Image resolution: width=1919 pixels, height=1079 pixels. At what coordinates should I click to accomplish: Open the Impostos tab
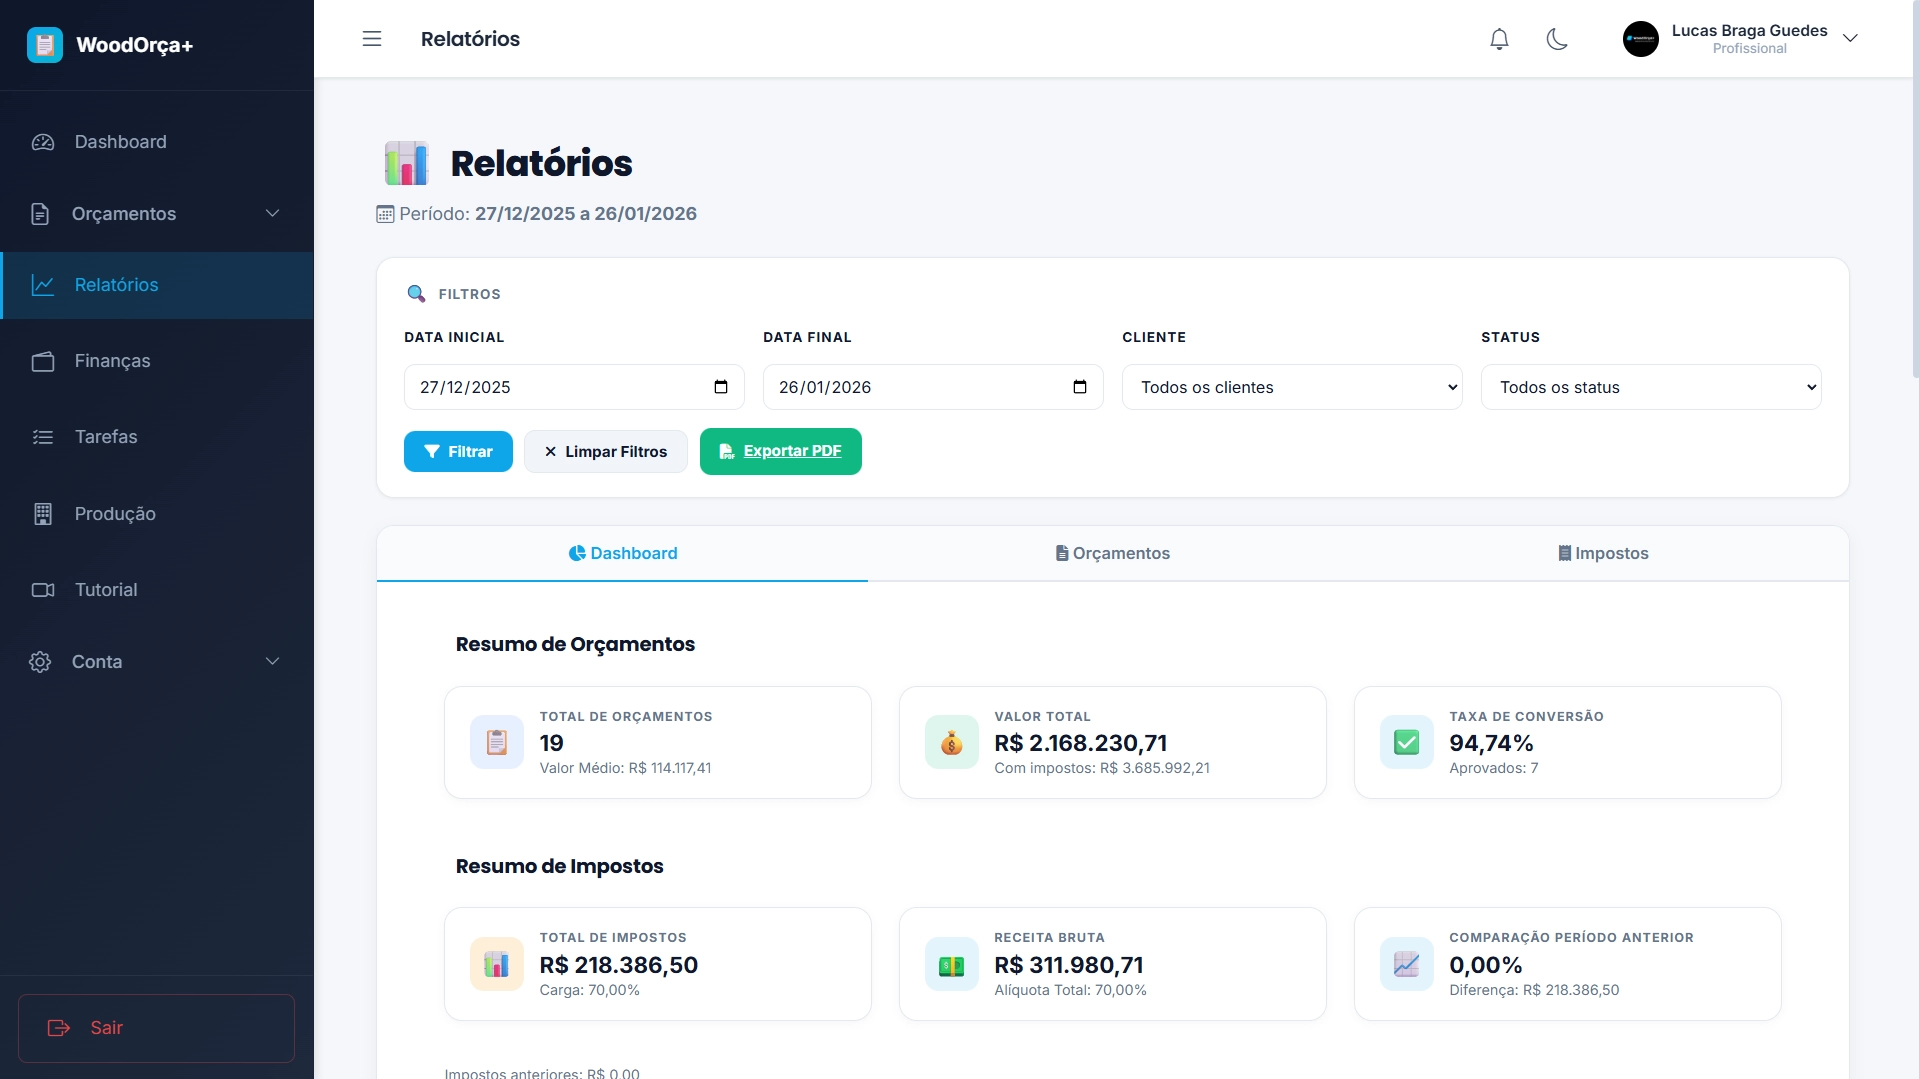(1602, 553)
